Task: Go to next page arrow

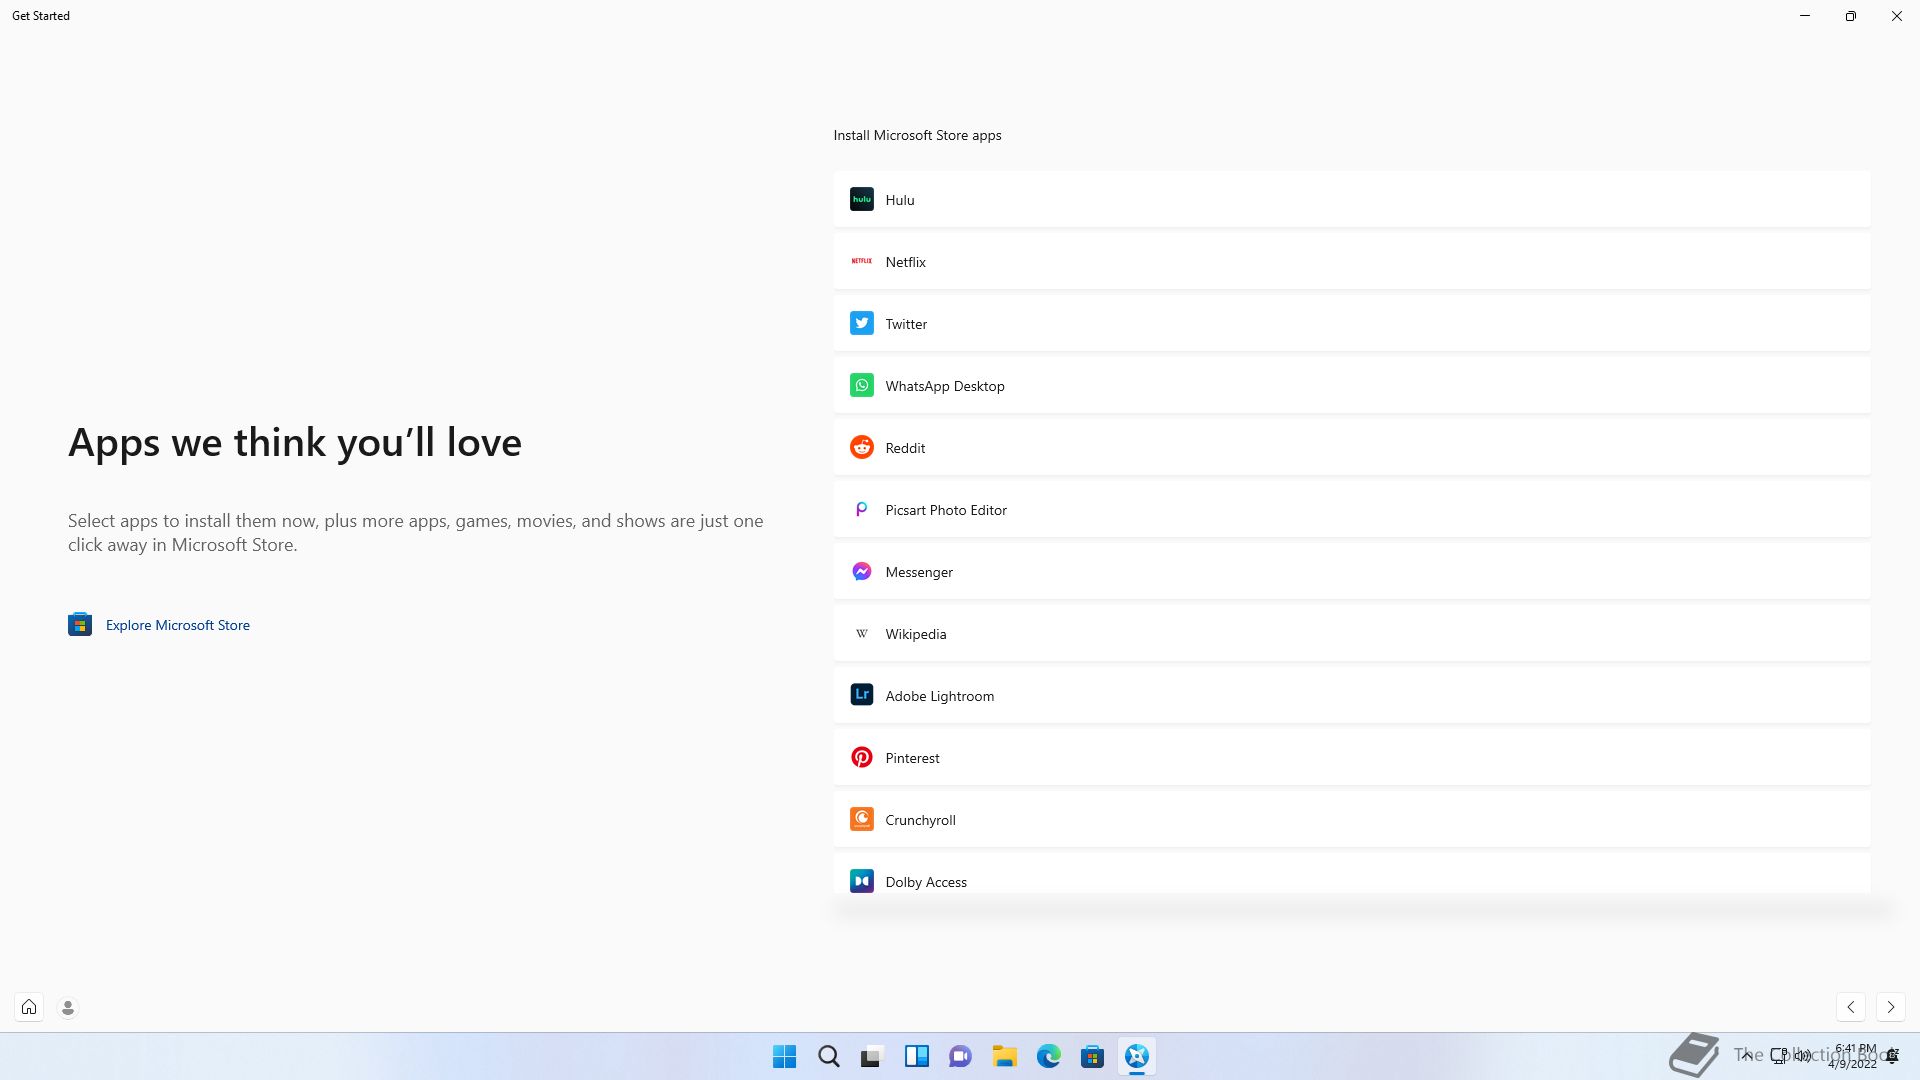Action: 1890,1007
